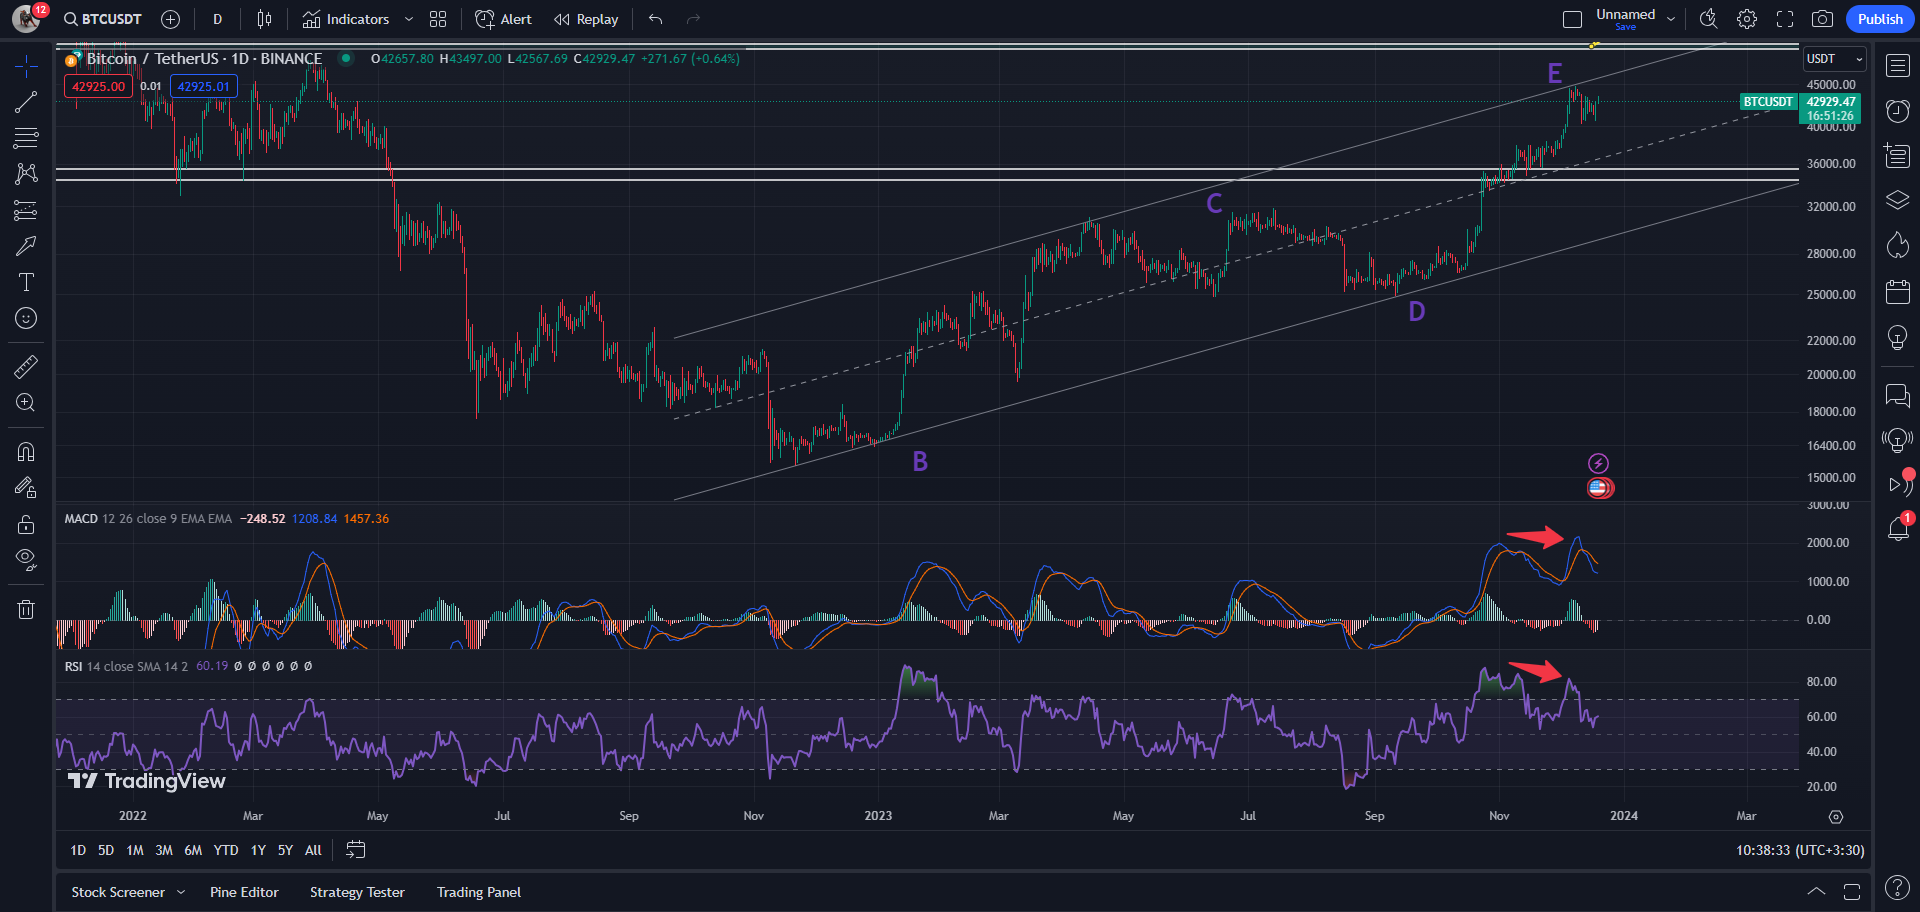Set range to 1D
The width and height of the screenshot is (1920, 912).
[x=78, y=850]
